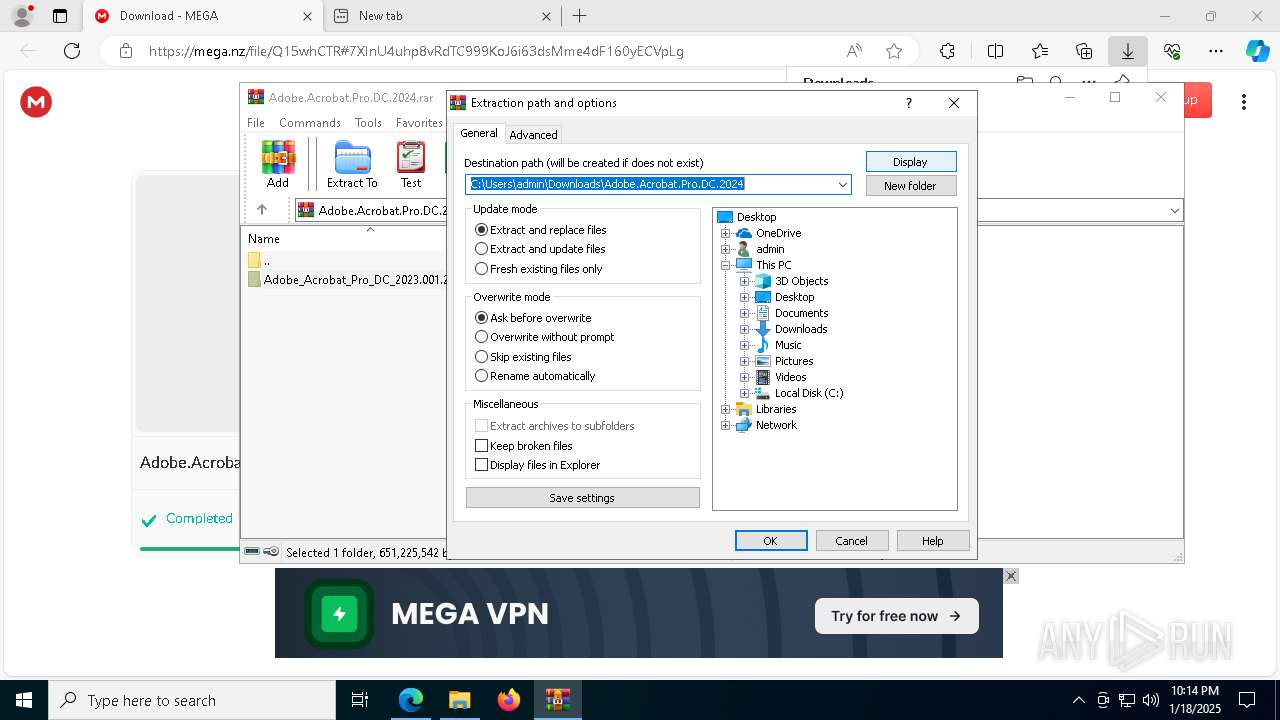This screenshot has height=720, width=1280.
Task: Open the Edge Collections icon
Action: click(x=1084, y=51)
